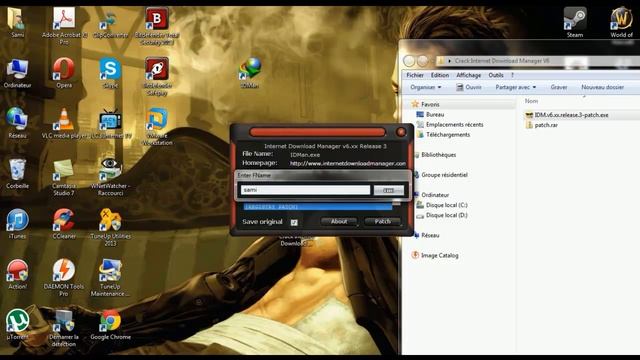Open the Affichage menu in Explorer

tap(469, 75)
